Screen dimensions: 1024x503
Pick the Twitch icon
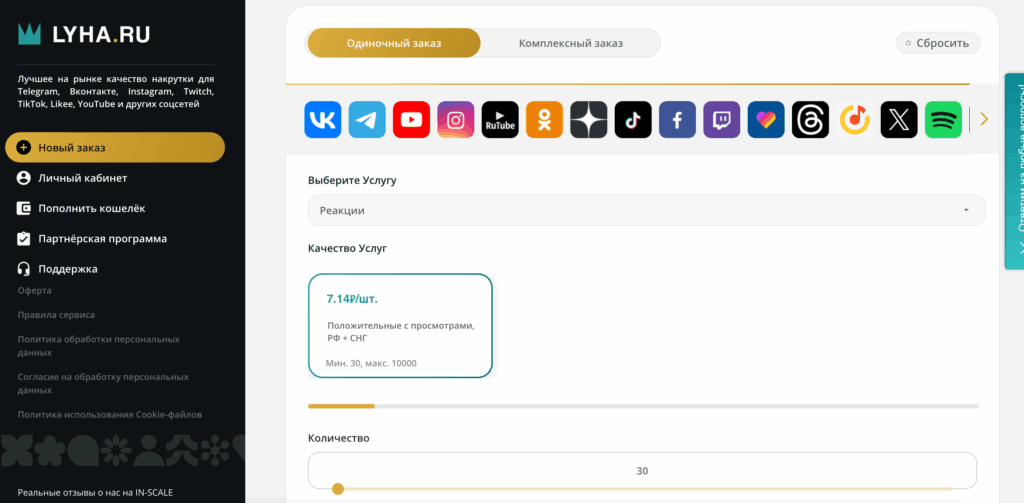click(721, 120)
